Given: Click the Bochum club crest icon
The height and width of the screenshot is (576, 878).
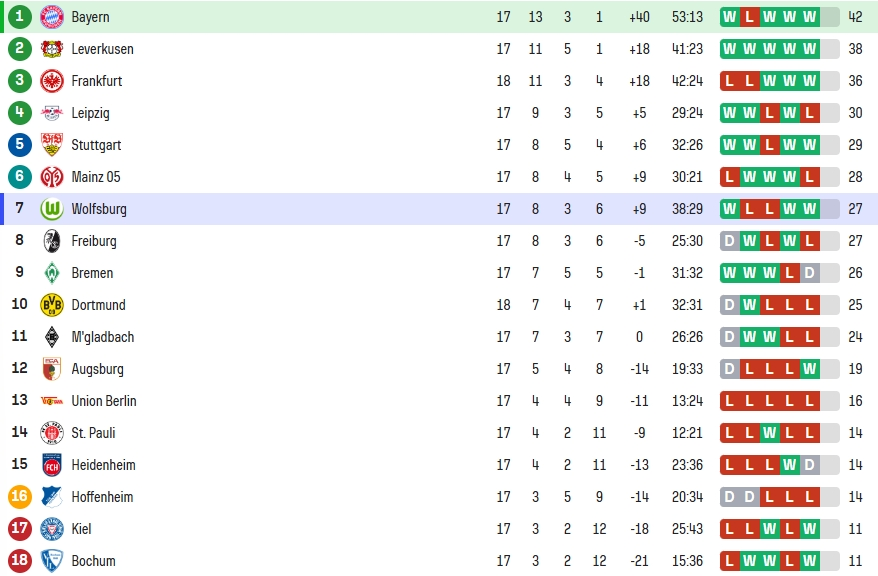Looking at the screenshot, I should point(52,561).
